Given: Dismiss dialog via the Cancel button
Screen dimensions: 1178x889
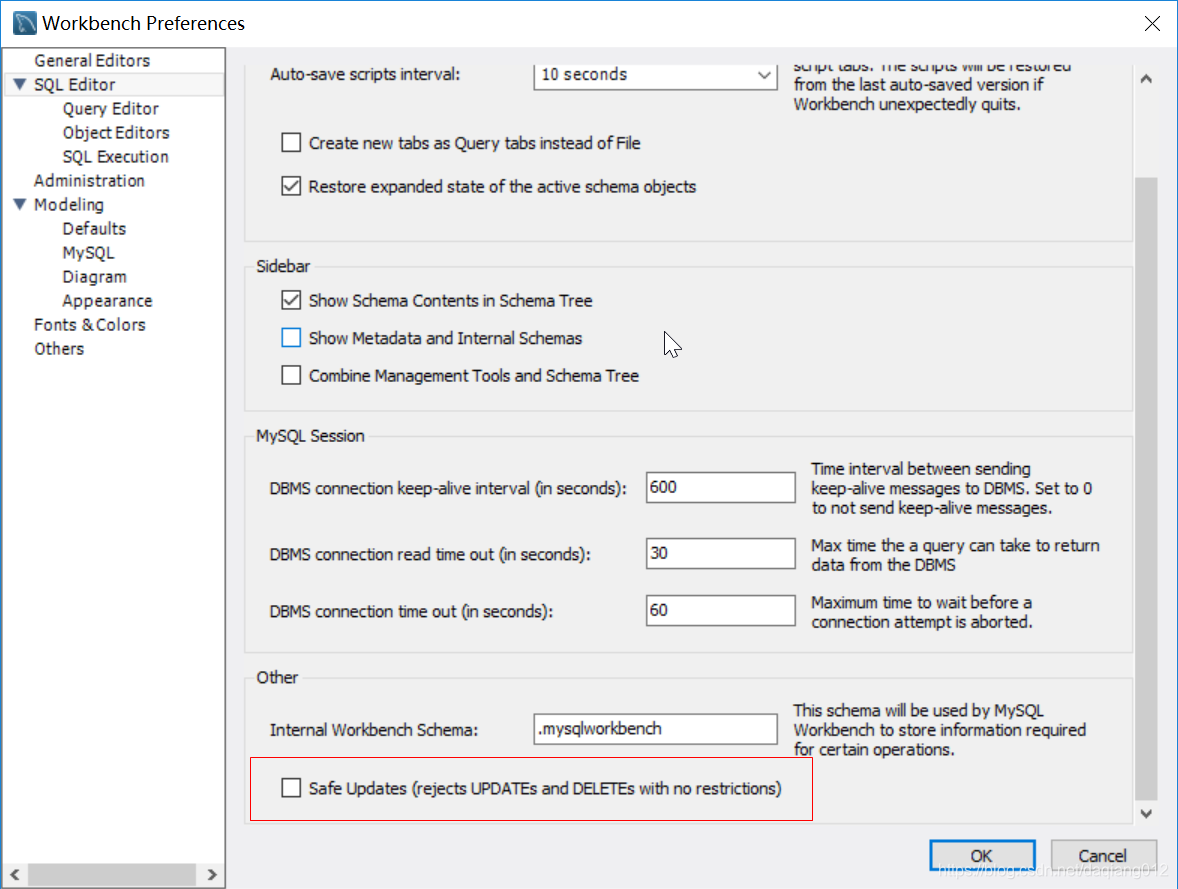Looking at the screenshot, I should point(1104,855).
